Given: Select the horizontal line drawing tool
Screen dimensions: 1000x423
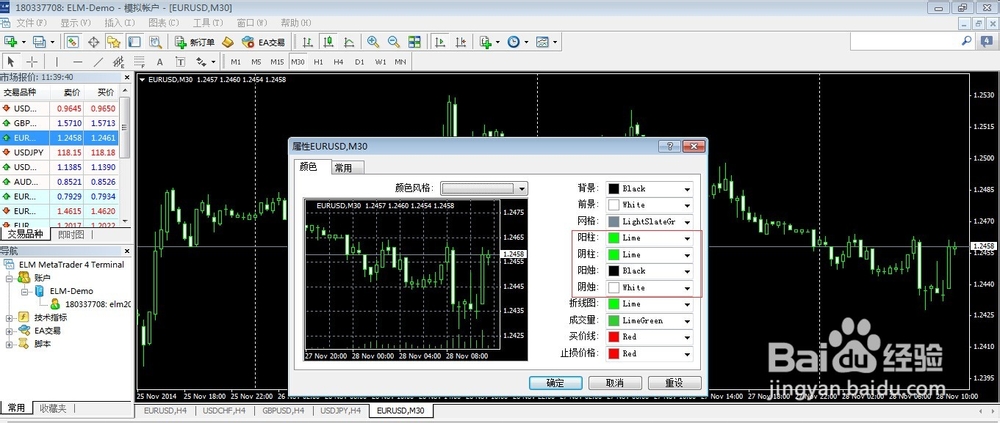Looking at the screenshot, I should pyautogui.click(x=77, y=62).
